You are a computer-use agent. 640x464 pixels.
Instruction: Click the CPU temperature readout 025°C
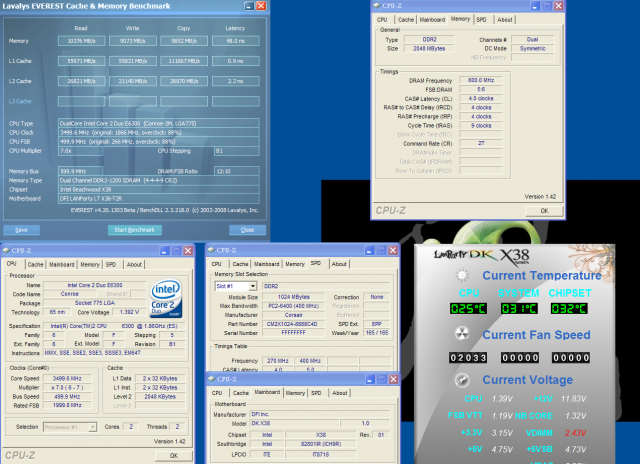tap(468, 309)
